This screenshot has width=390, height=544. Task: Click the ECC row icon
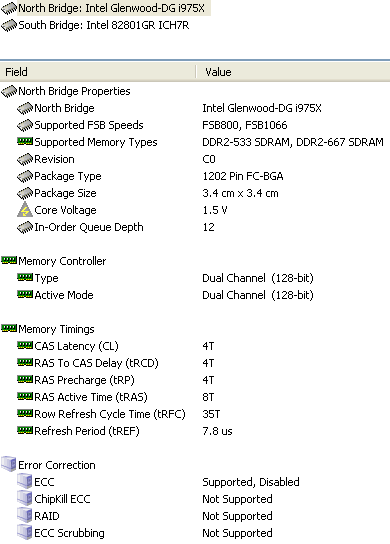click(x=25, y=481)
